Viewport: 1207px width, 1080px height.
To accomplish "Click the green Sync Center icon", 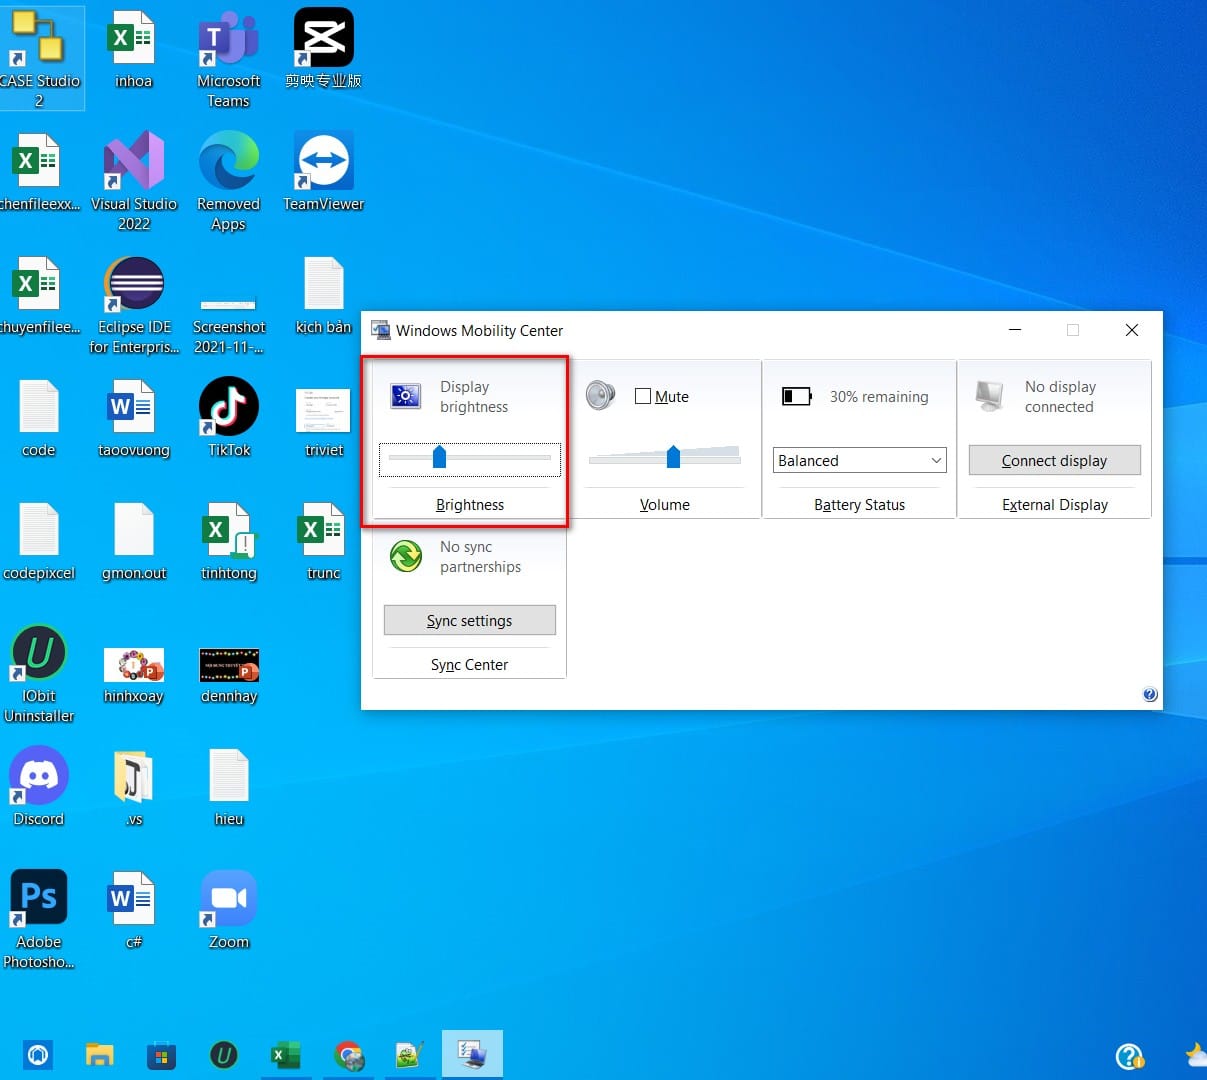I will point(406,556).
